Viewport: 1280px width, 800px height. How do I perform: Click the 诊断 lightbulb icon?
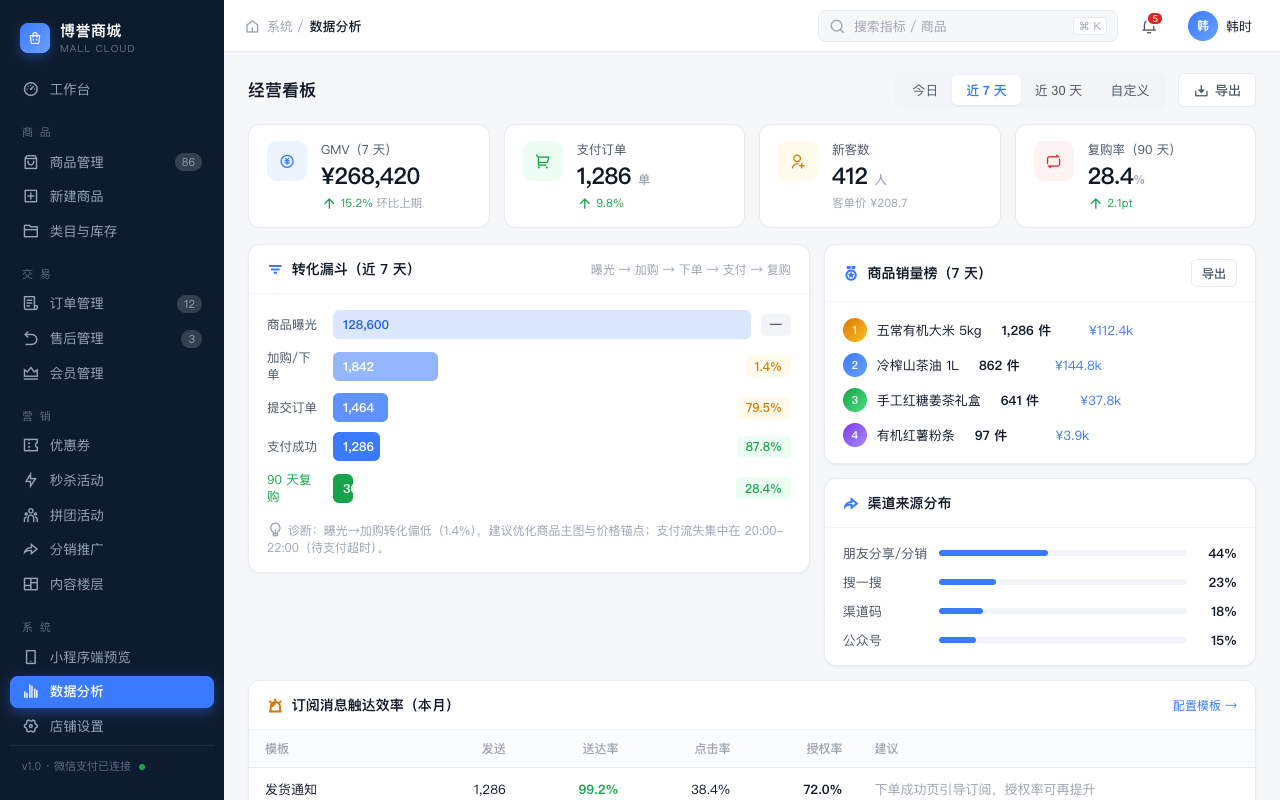(275, 530)
